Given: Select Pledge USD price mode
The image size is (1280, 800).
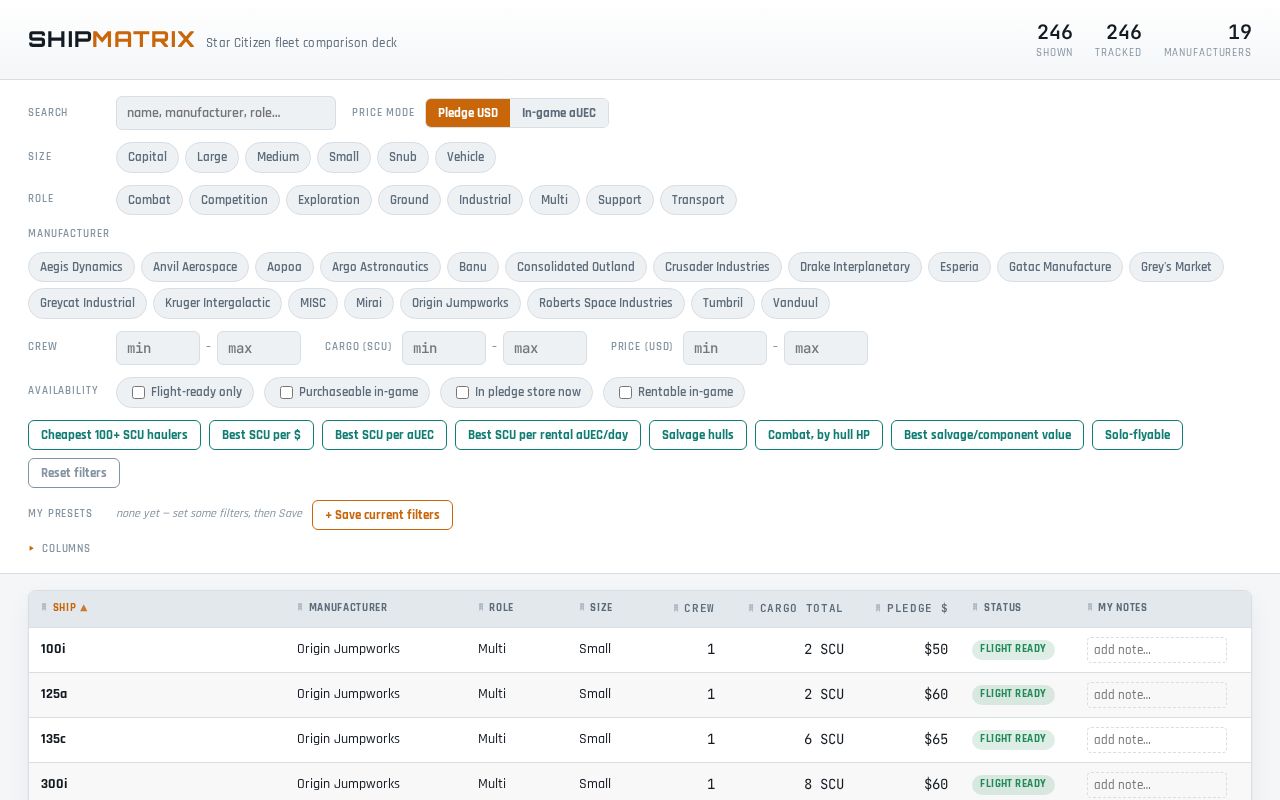Looking at the screenshot, I should pos(468,113).
